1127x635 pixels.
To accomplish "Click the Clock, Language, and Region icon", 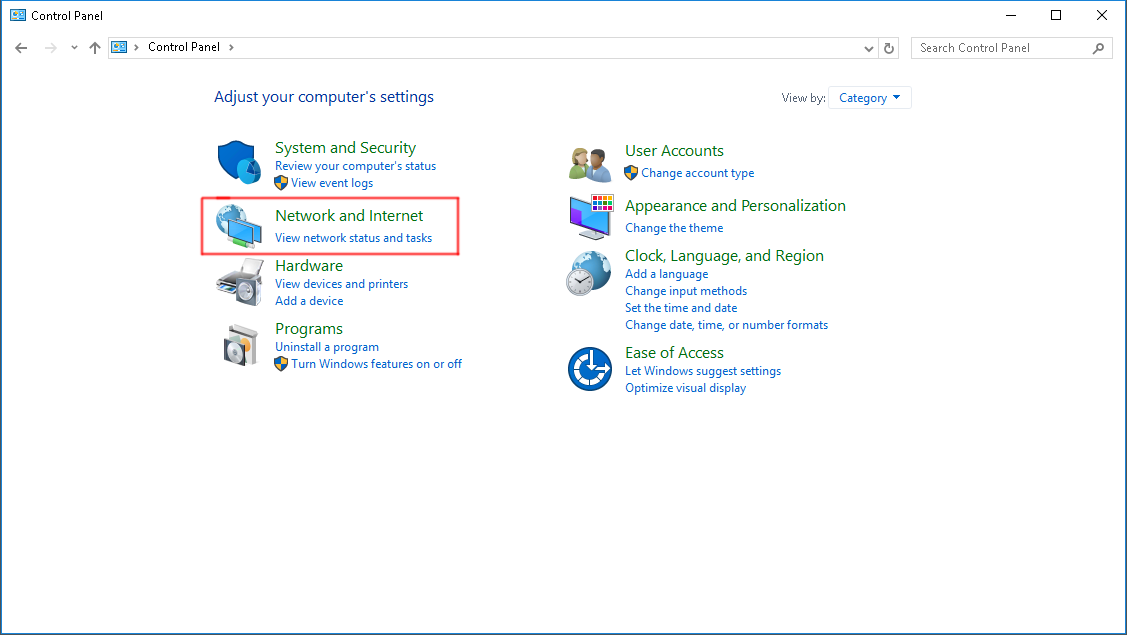I will [589, 273].
